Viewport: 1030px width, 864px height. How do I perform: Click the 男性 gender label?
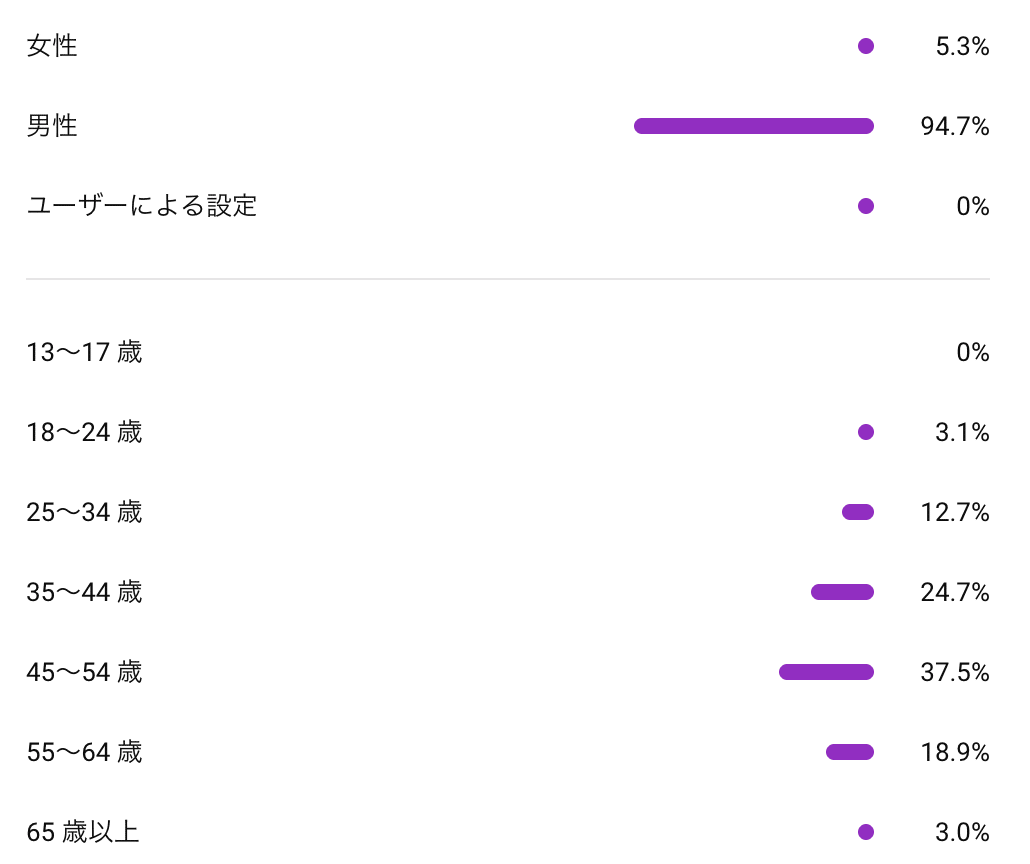point(52,126)
